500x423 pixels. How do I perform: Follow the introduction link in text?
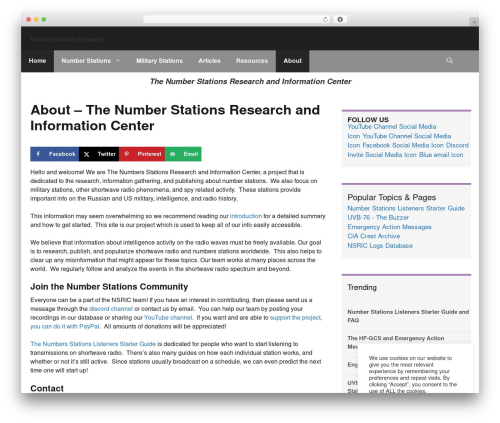(246, 216)
